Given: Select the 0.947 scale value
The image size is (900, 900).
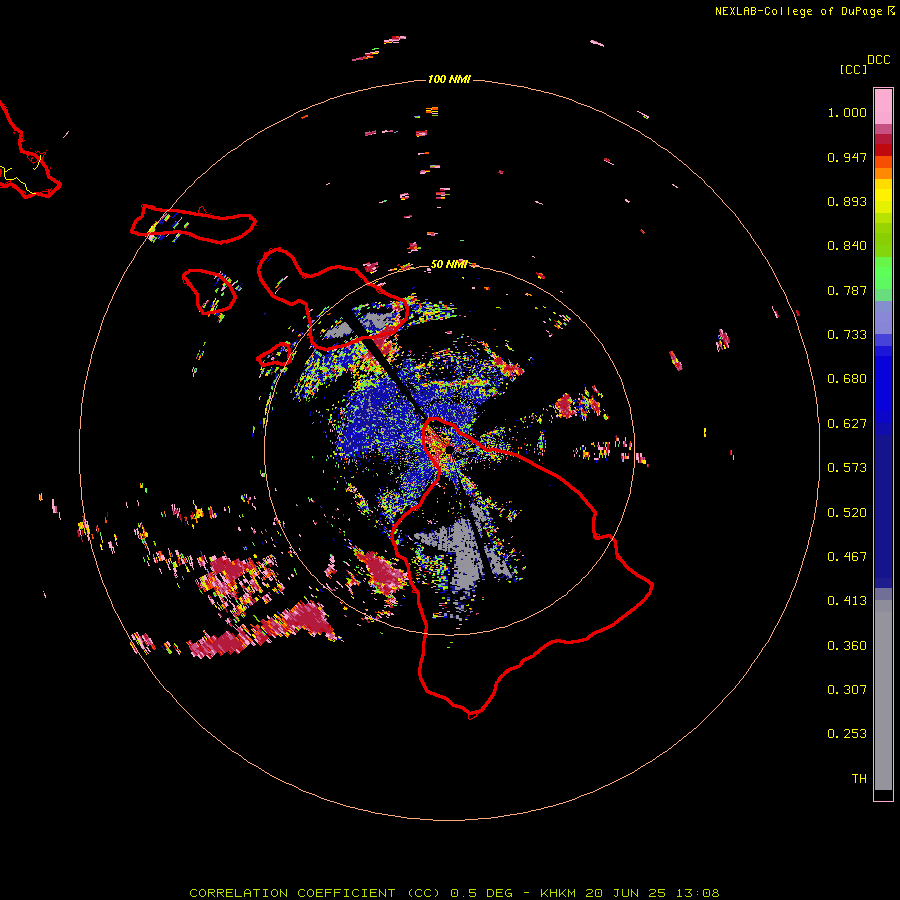Looking at the screenshot, I should (847, 157).
